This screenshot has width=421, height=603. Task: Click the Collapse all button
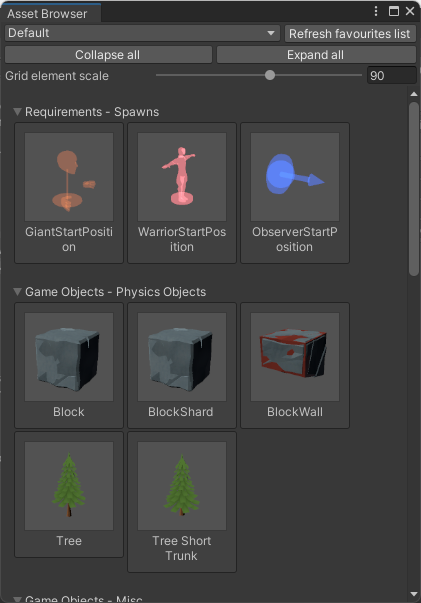pos(108,55)
